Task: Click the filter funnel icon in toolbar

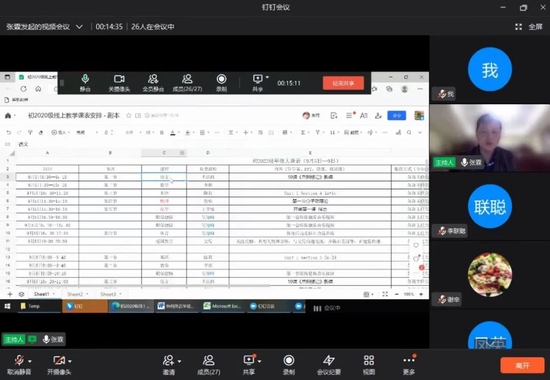Action: [x=317, y=132]
